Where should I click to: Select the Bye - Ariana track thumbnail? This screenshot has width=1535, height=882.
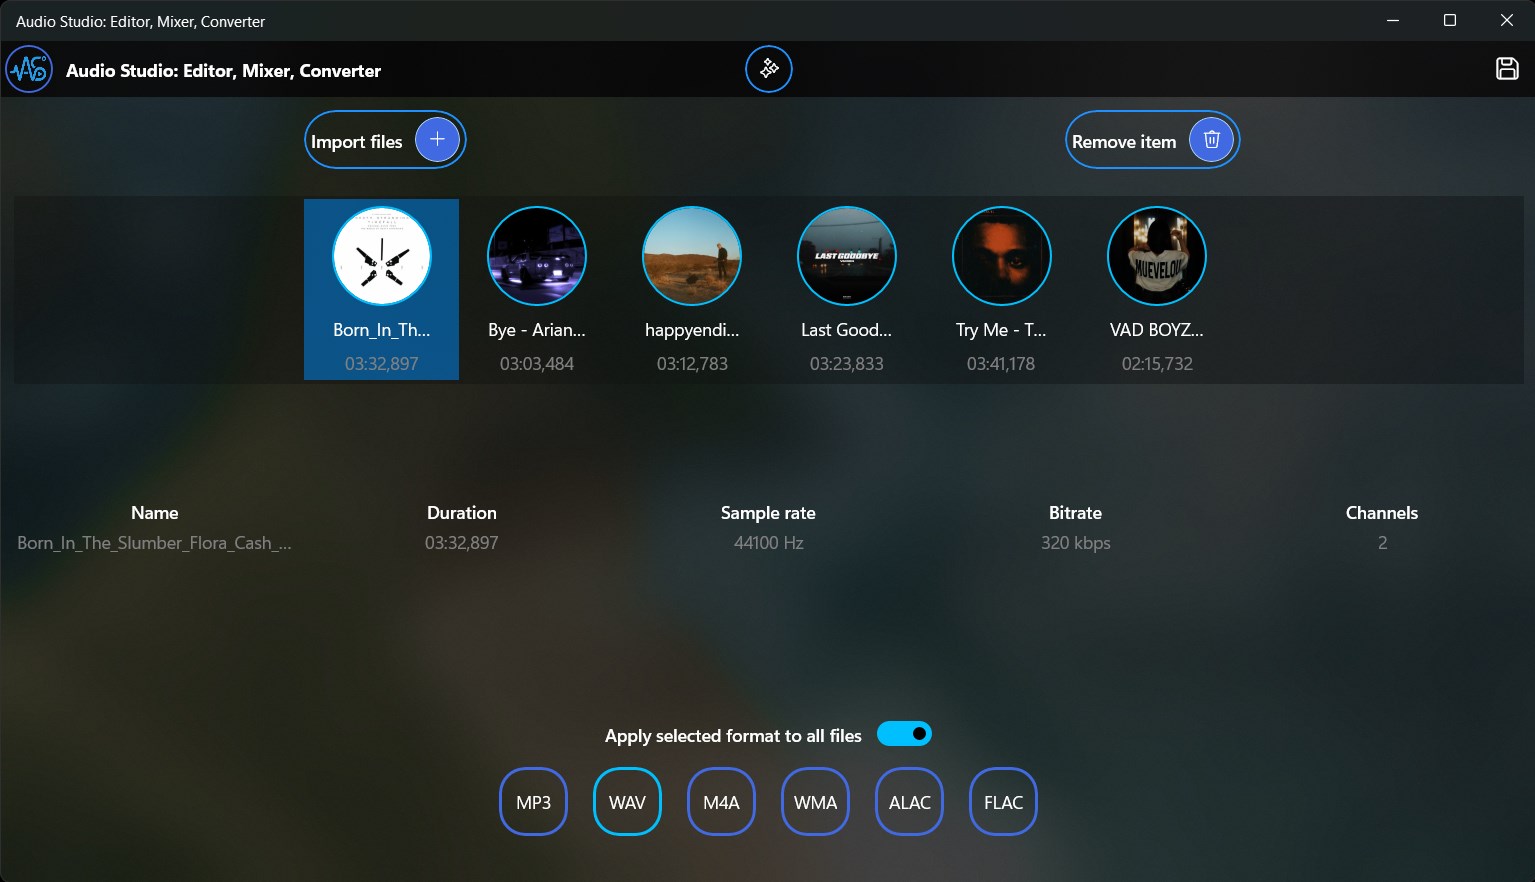click(536, 255)
